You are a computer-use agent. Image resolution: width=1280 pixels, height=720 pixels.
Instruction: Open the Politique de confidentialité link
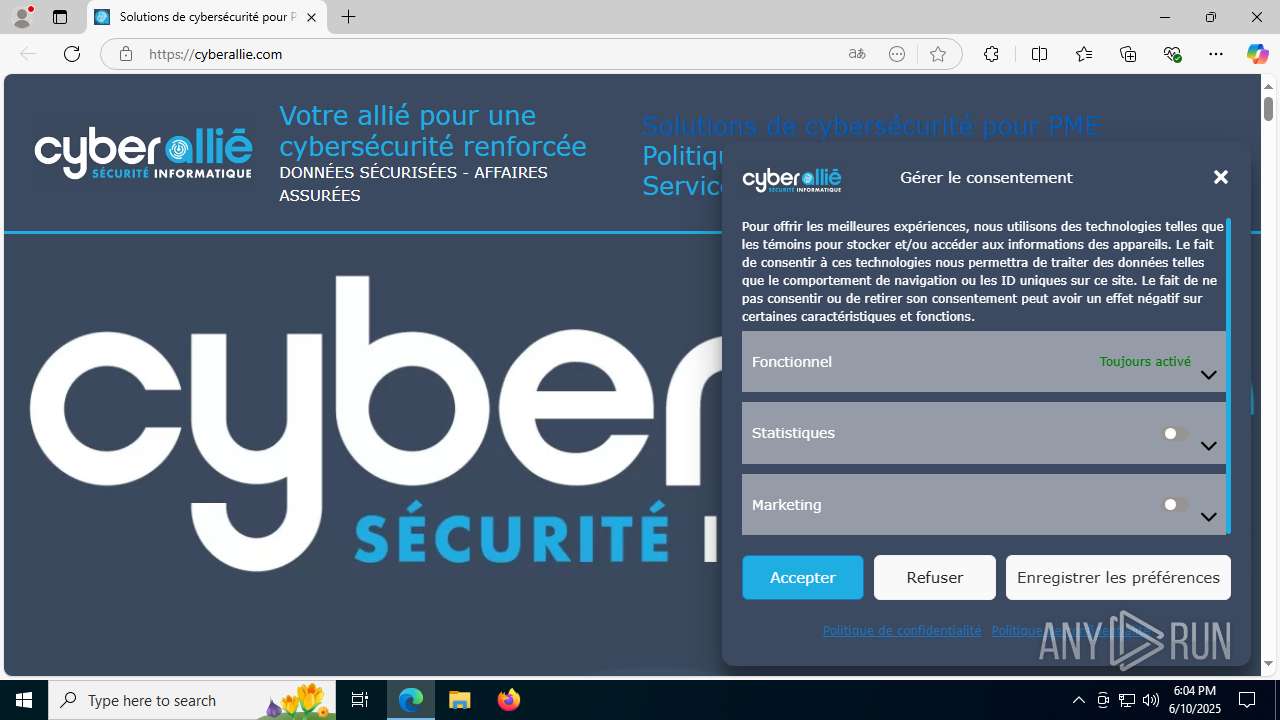902,630
